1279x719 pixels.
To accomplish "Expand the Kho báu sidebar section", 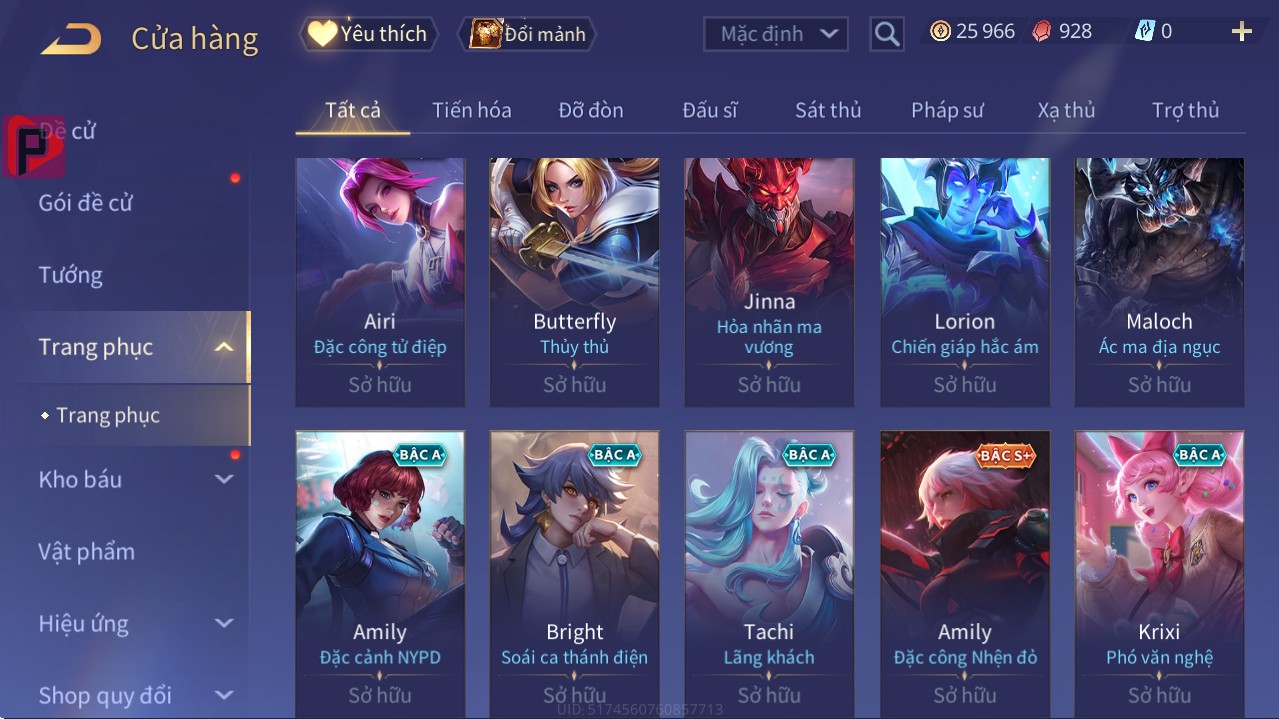I will click(x=224, y=479).
